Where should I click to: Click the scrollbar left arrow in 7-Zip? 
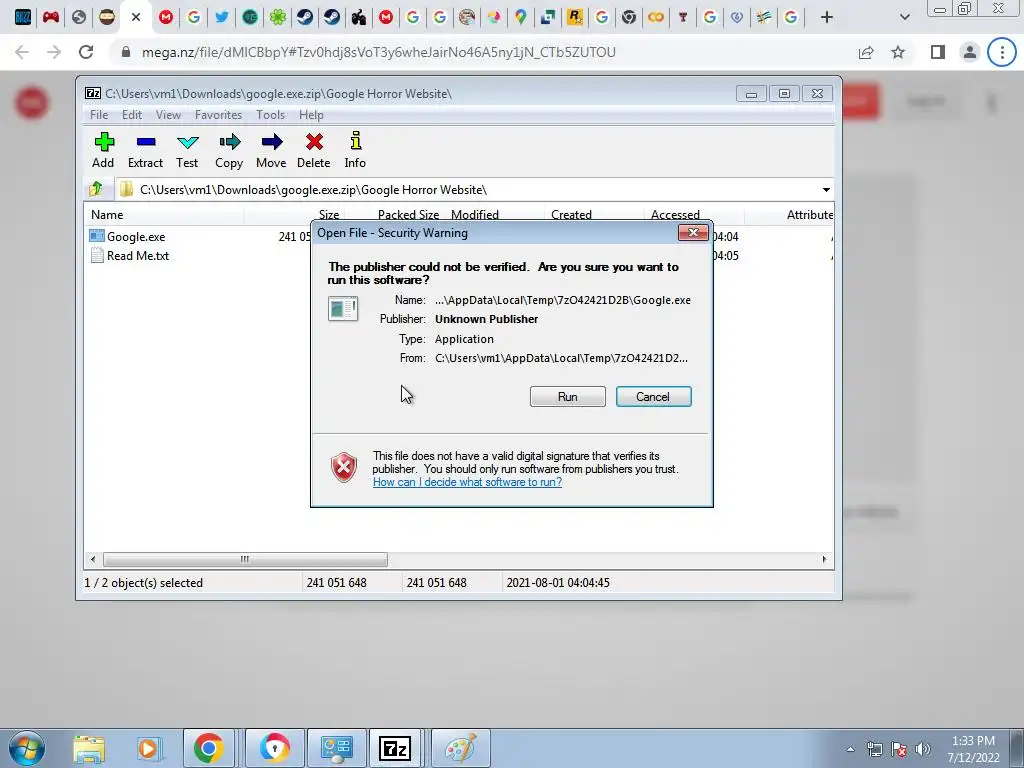pyautogui.click(x=93, y=559)
